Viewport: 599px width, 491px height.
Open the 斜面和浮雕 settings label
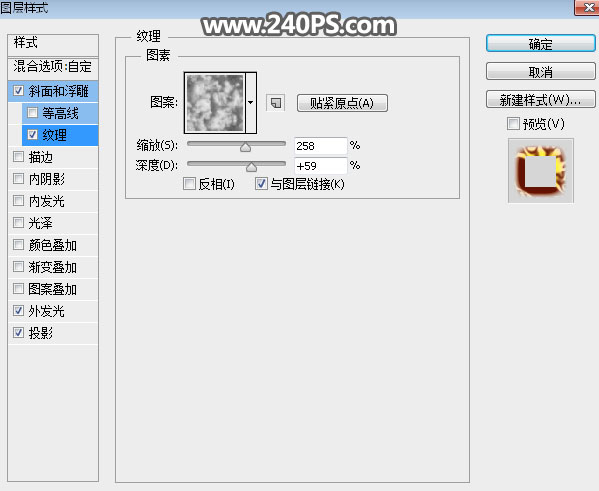coord(58,91)
